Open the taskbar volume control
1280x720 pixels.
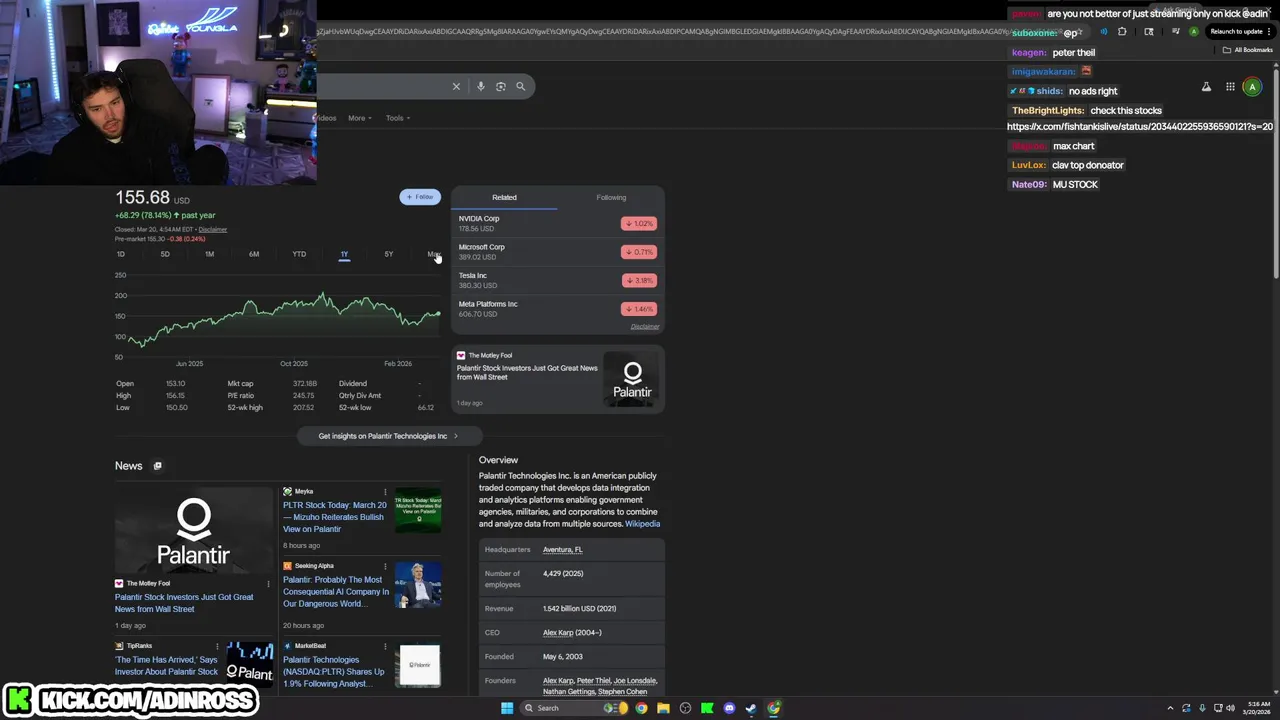click(x=1230, y=708)
